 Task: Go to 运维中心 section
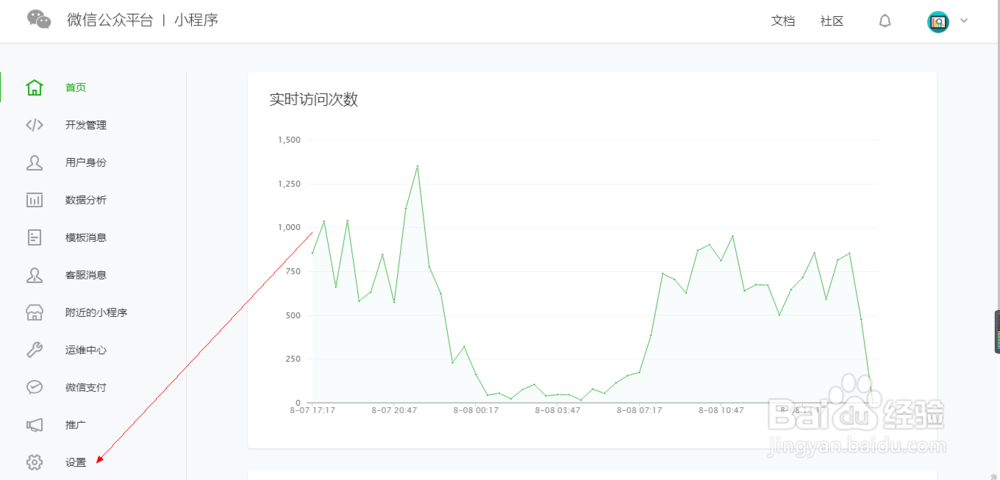(85, 350)
